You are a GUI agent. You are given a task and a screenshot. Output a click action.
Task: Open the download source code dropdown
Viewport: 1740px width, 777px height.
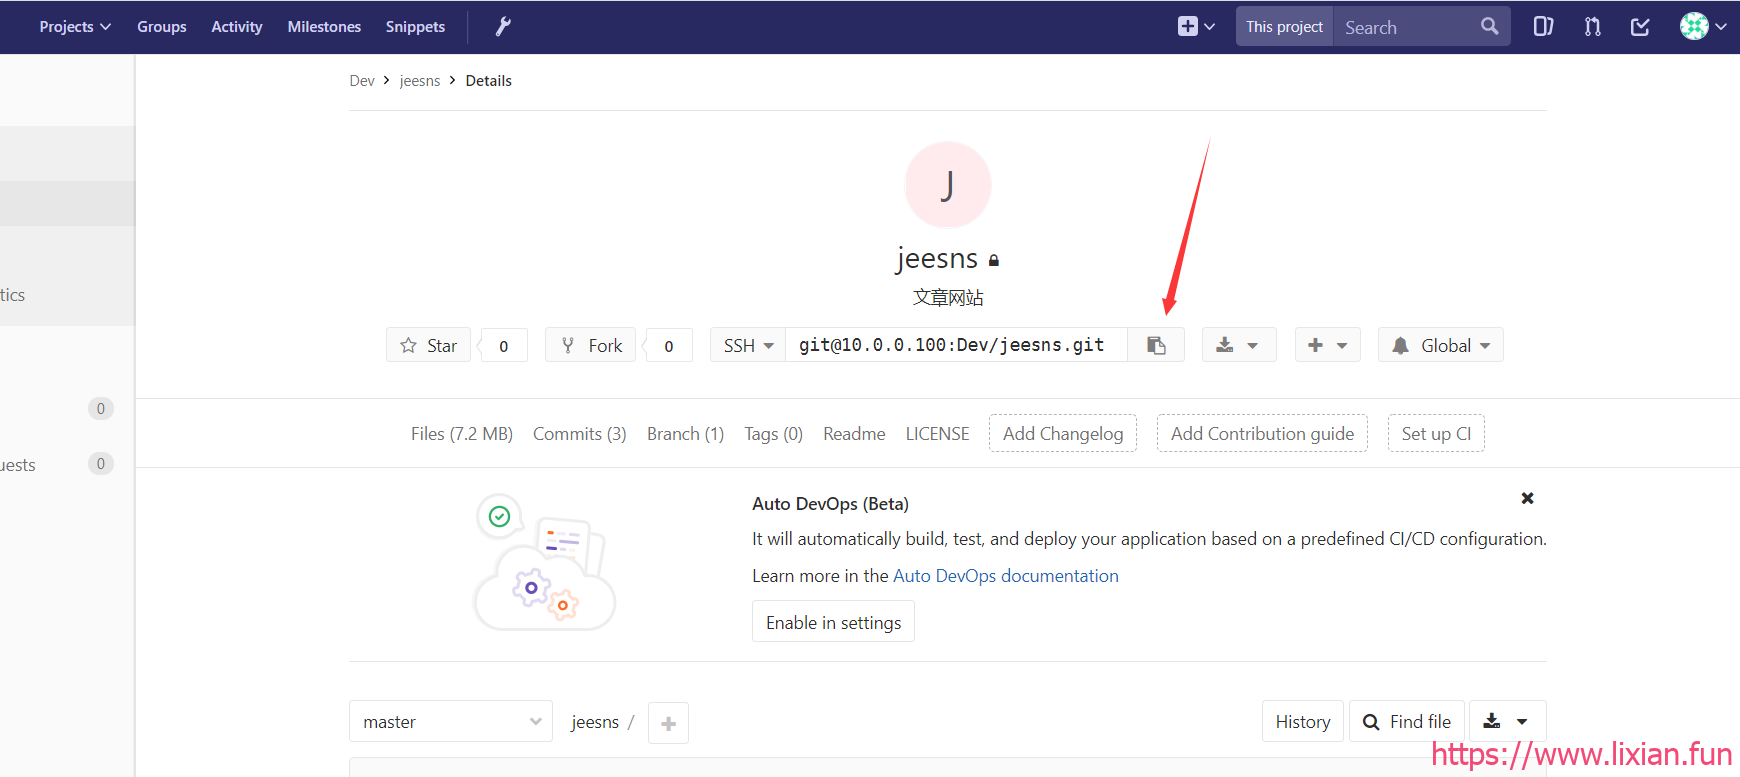[1507, 722]
